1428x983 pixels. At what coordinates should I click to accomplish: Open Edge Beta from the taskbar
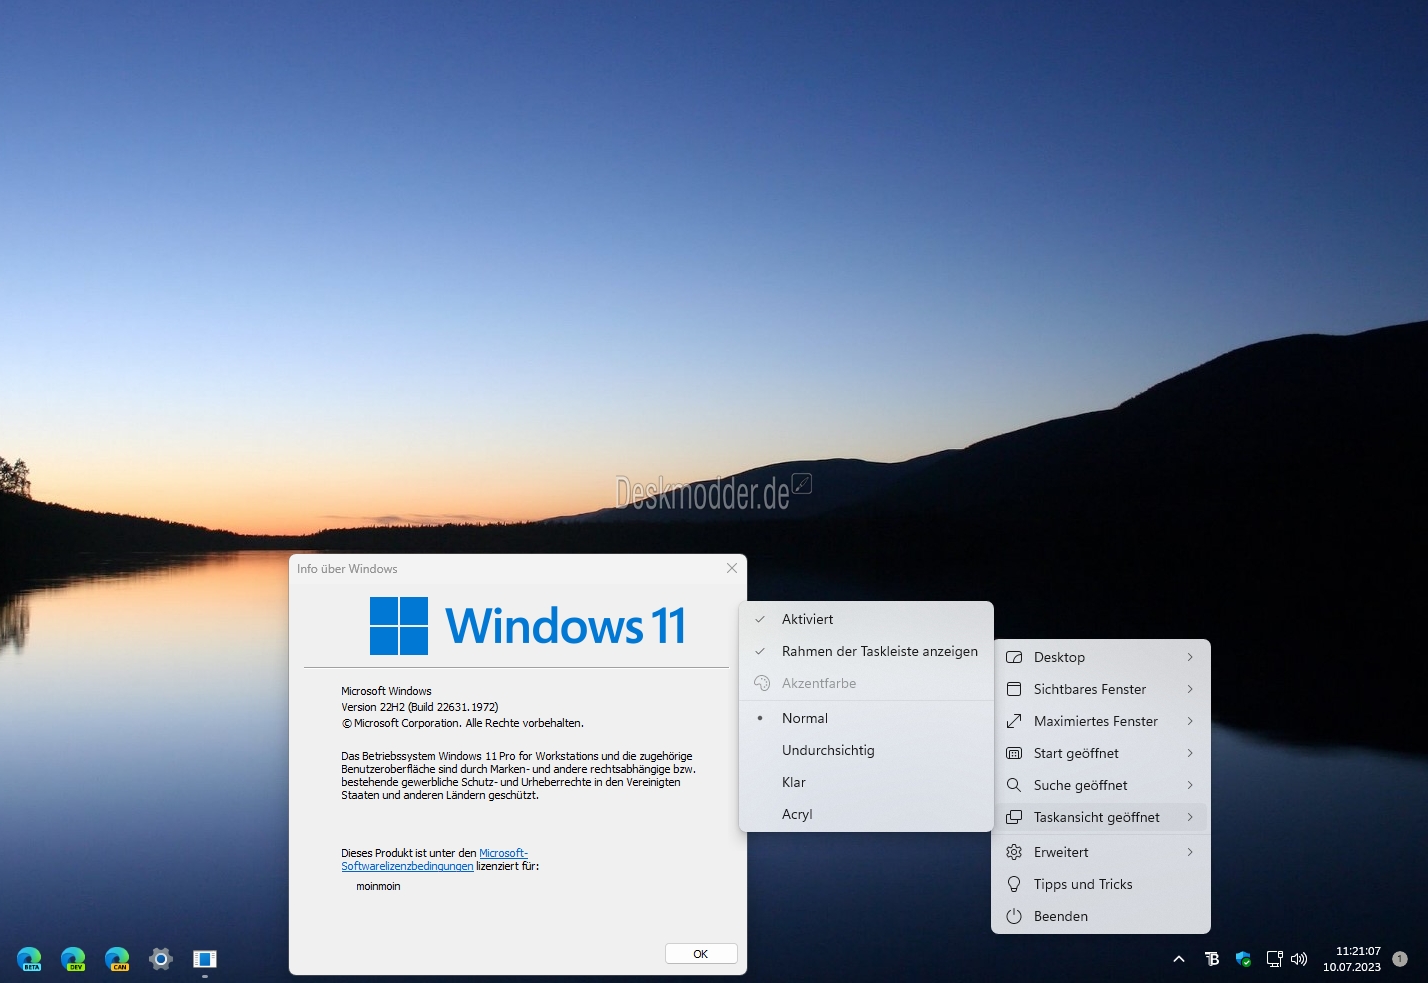(x=29, y=959)
